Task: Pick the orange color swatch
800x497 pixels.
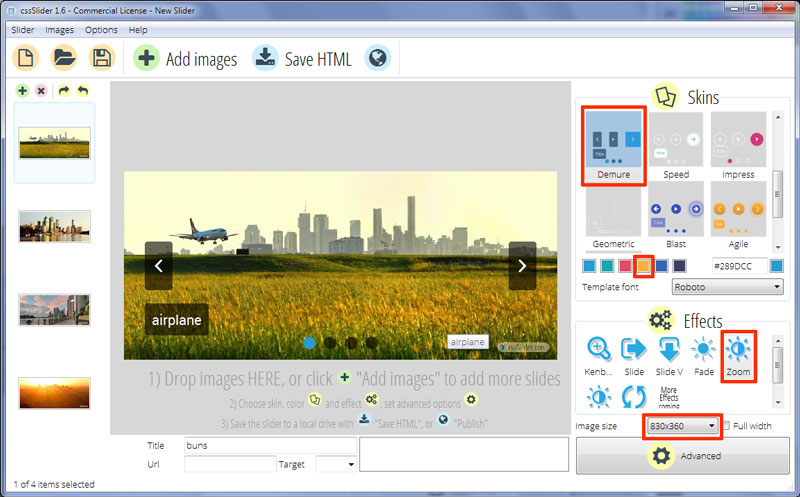Action: [x=645, y=265]
